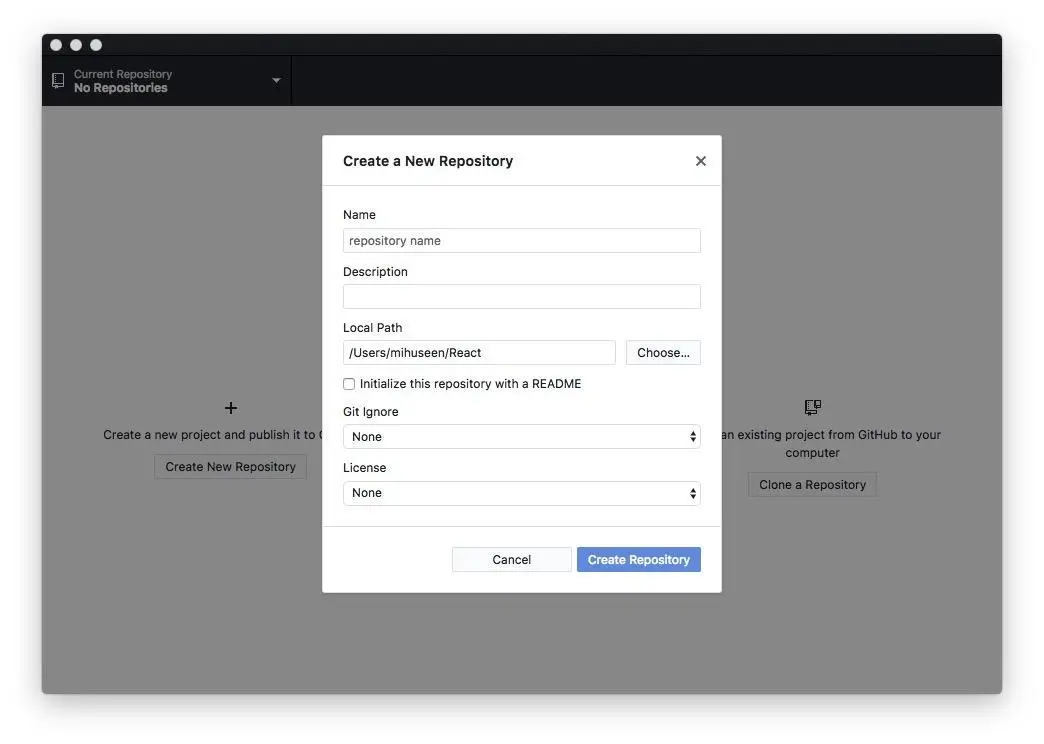Close the Create a New Repository dialog
1044x744 pixels.
pos(700,161)
